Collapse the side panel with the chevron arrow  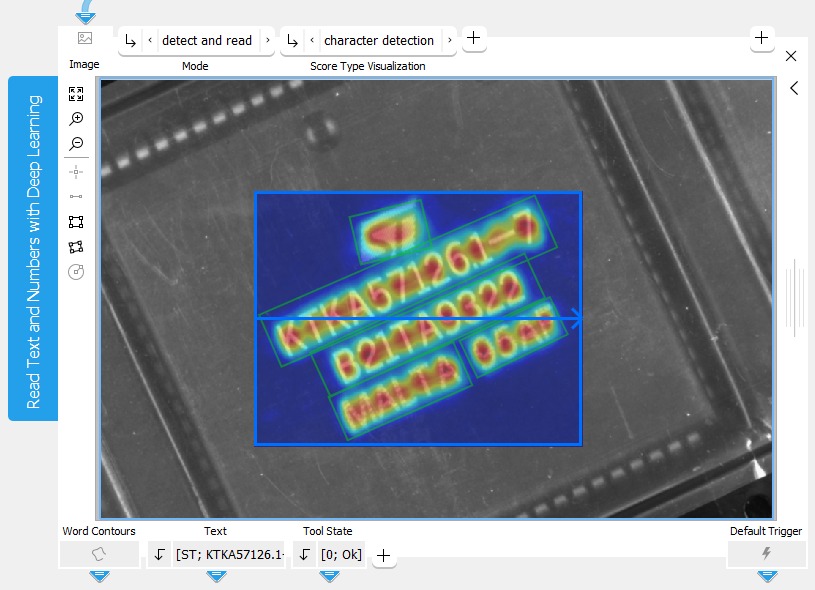(x=794, y=88)
